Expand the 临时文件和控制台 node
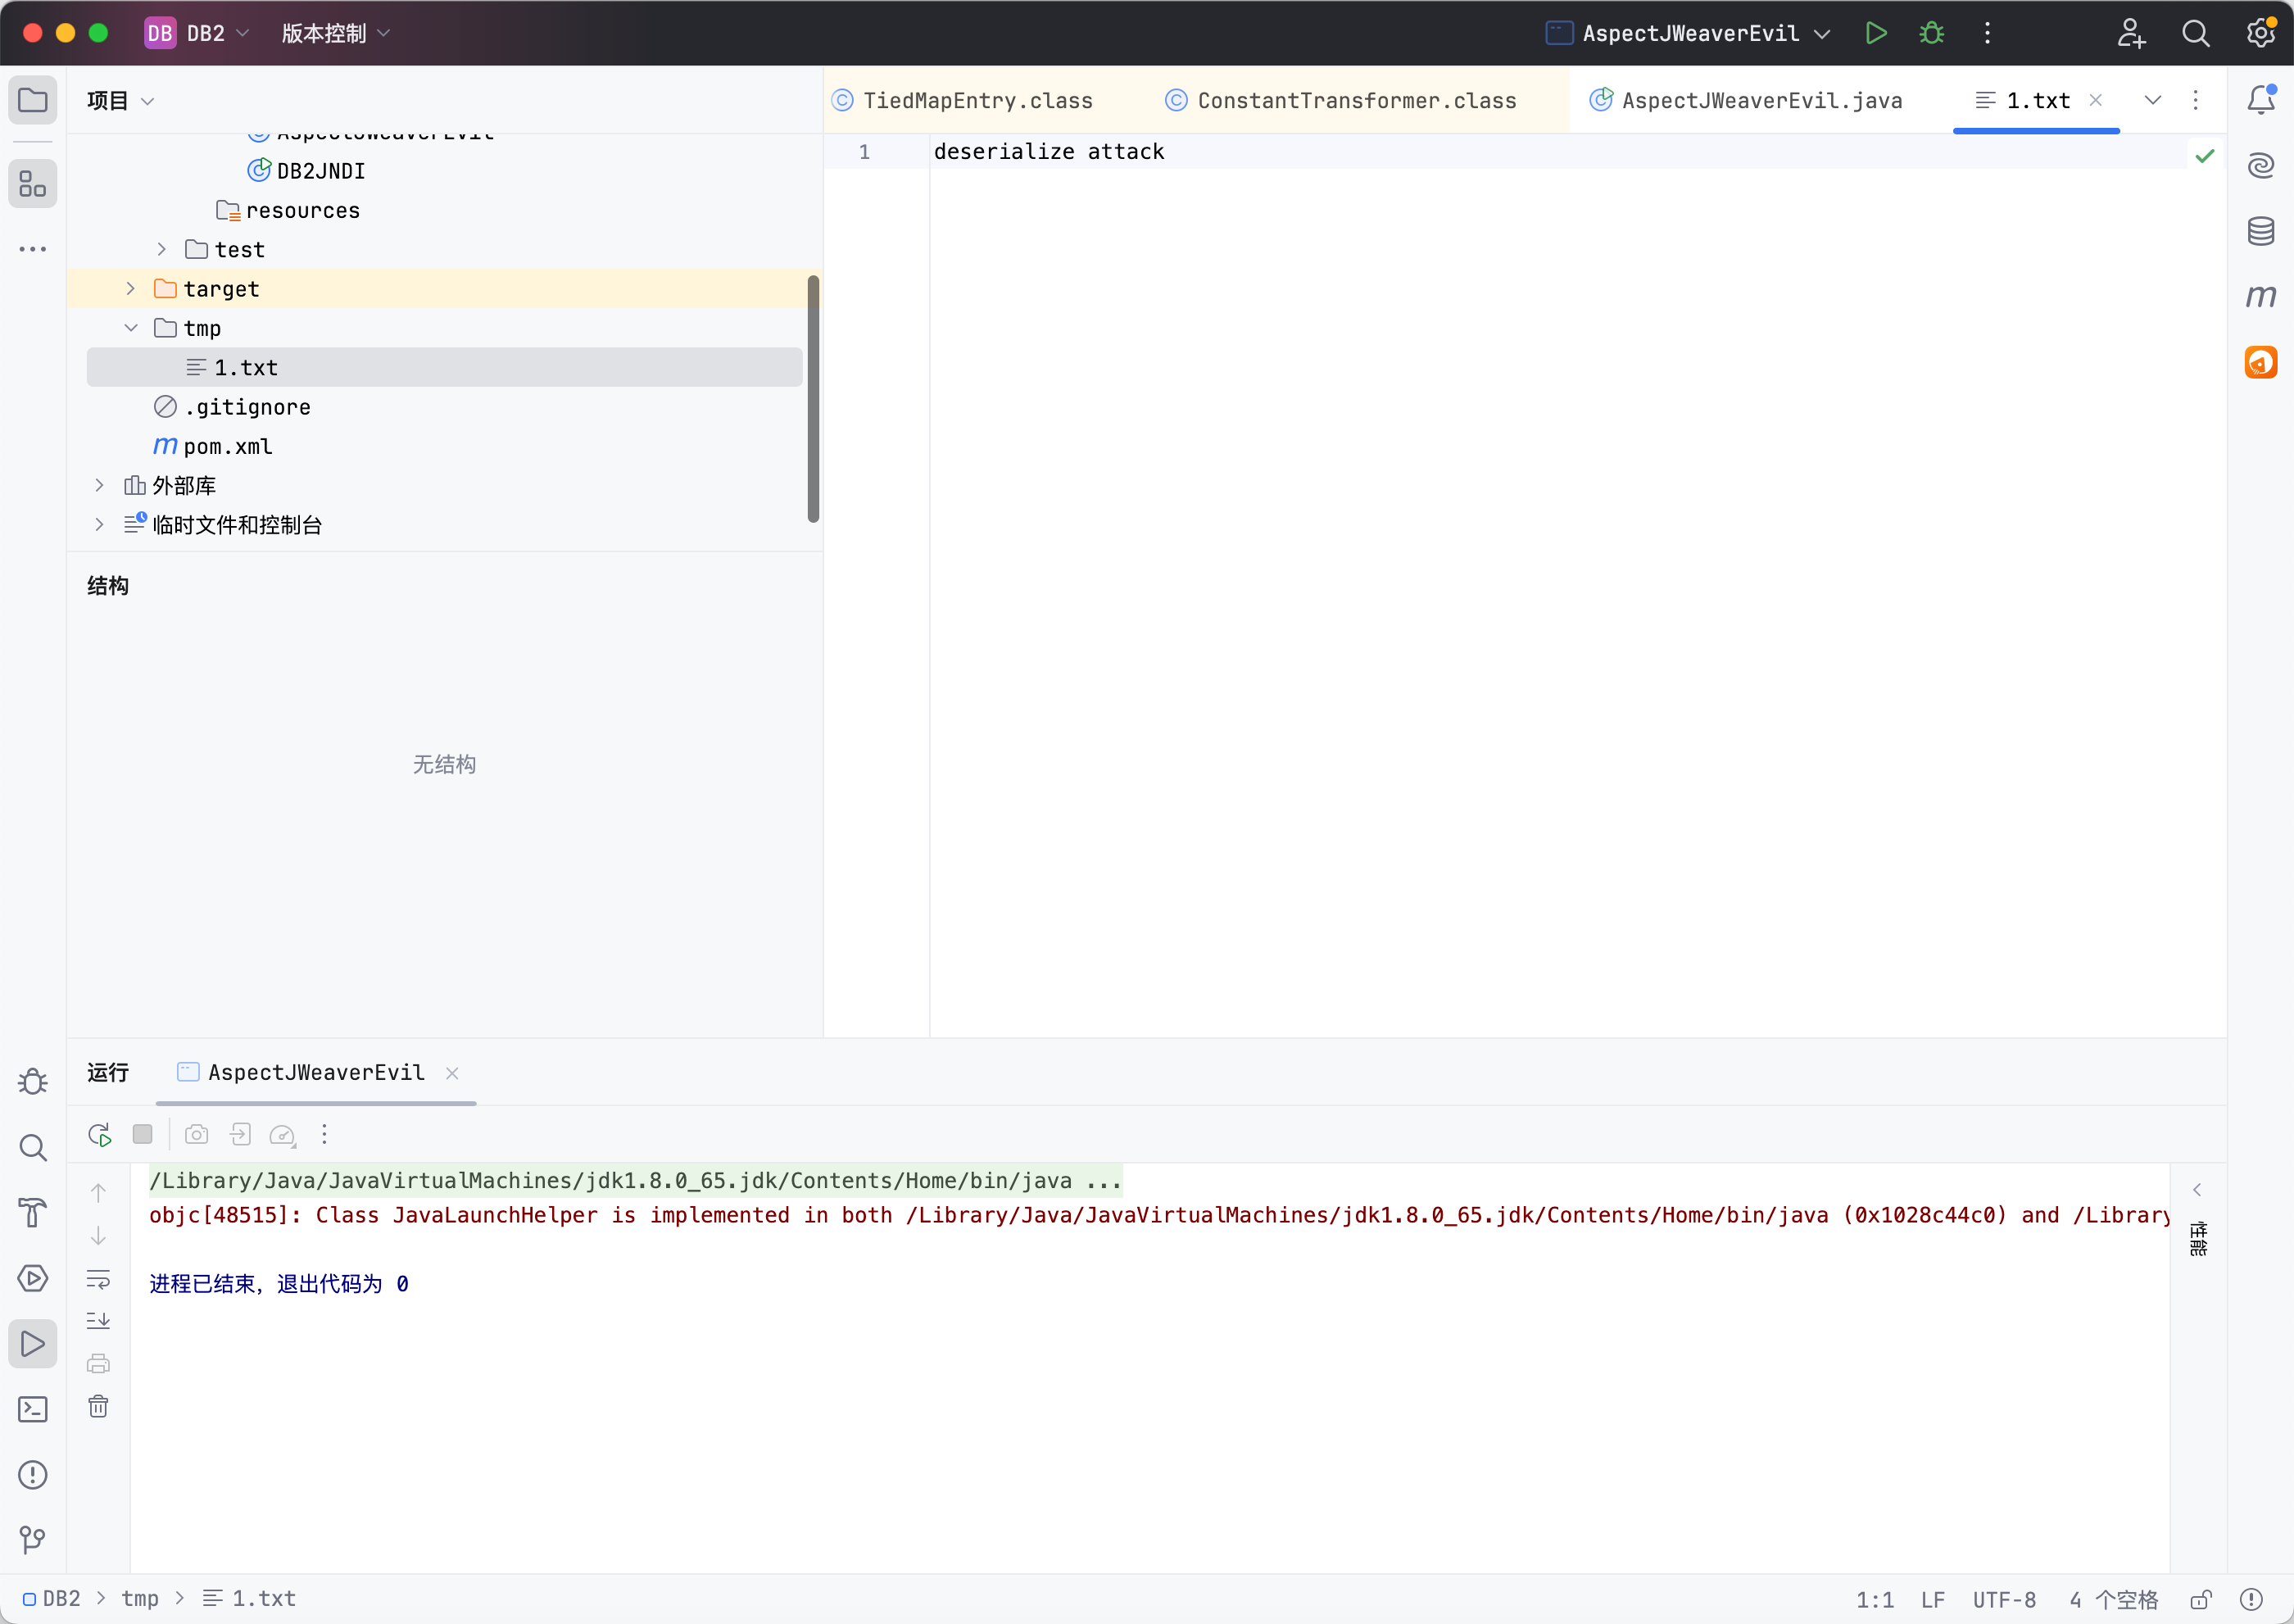 [99, 524]
